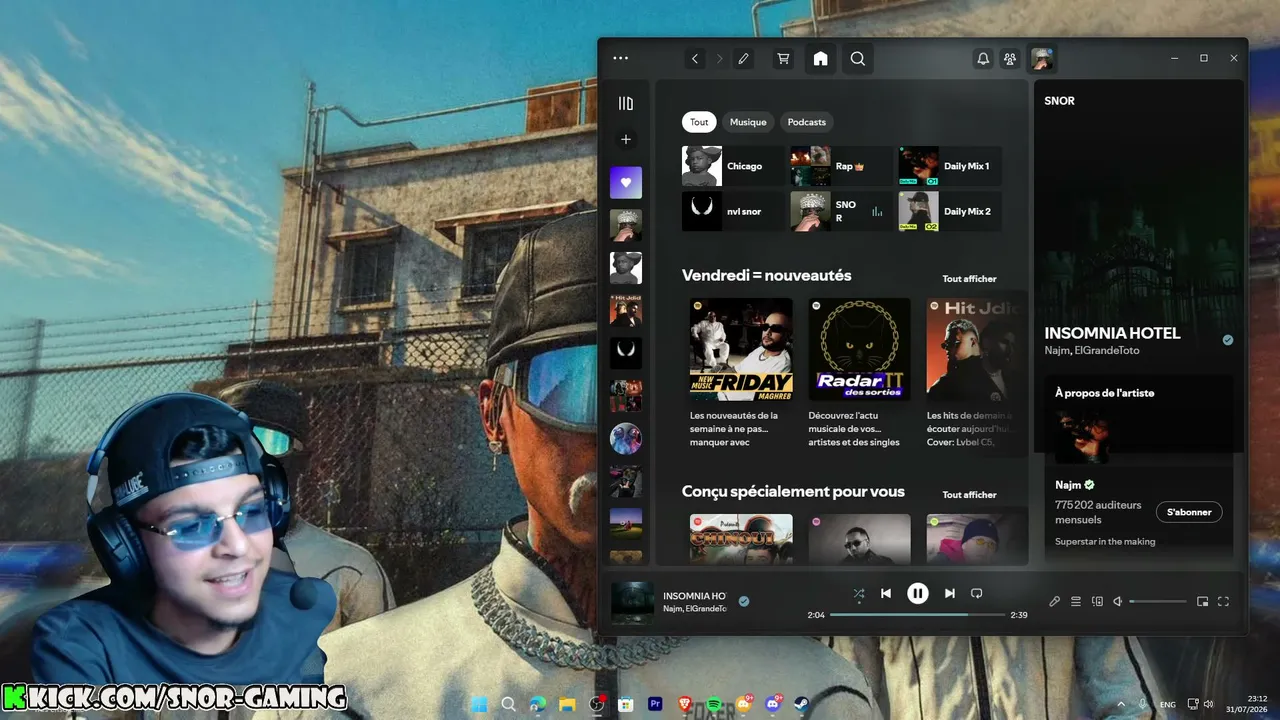Viewport: 1280px width, 720px height.
Task: Show all in Conçu spécialement pour vous
Action: pyautogui.click(x=969, y=495)
